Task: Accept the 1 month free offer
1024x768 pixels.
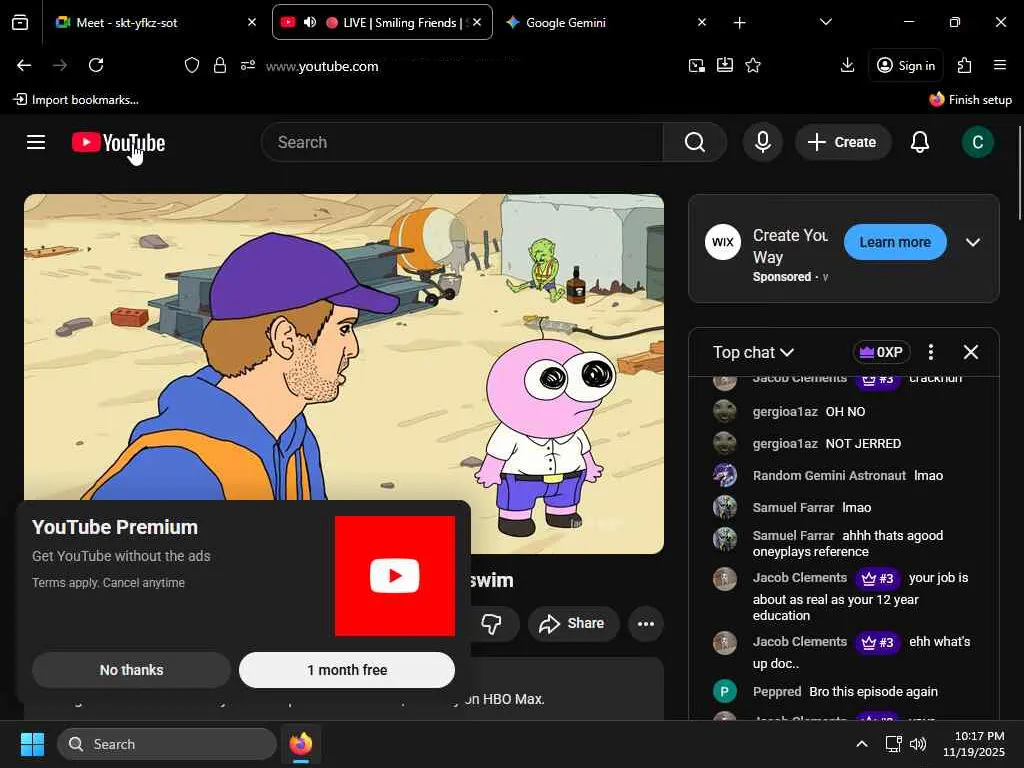Action: (347, 670)
